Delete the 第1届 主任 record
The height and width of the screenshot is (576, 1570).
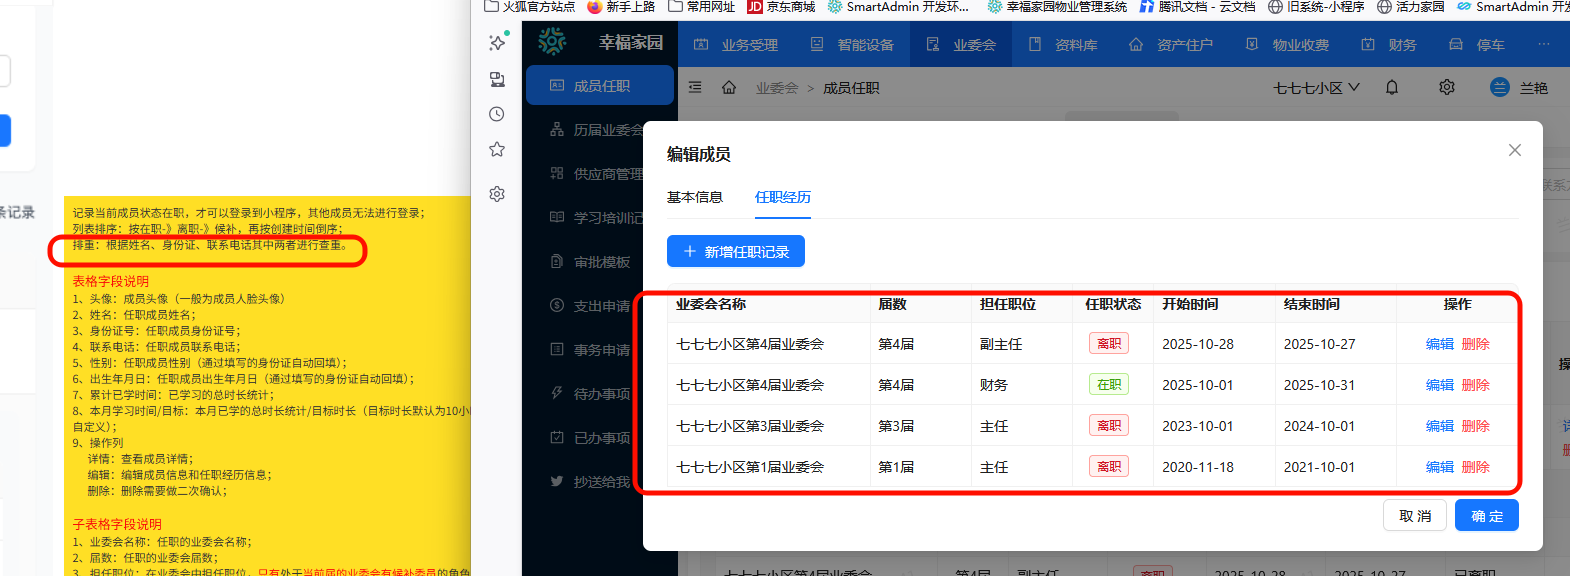[1476, 467]
